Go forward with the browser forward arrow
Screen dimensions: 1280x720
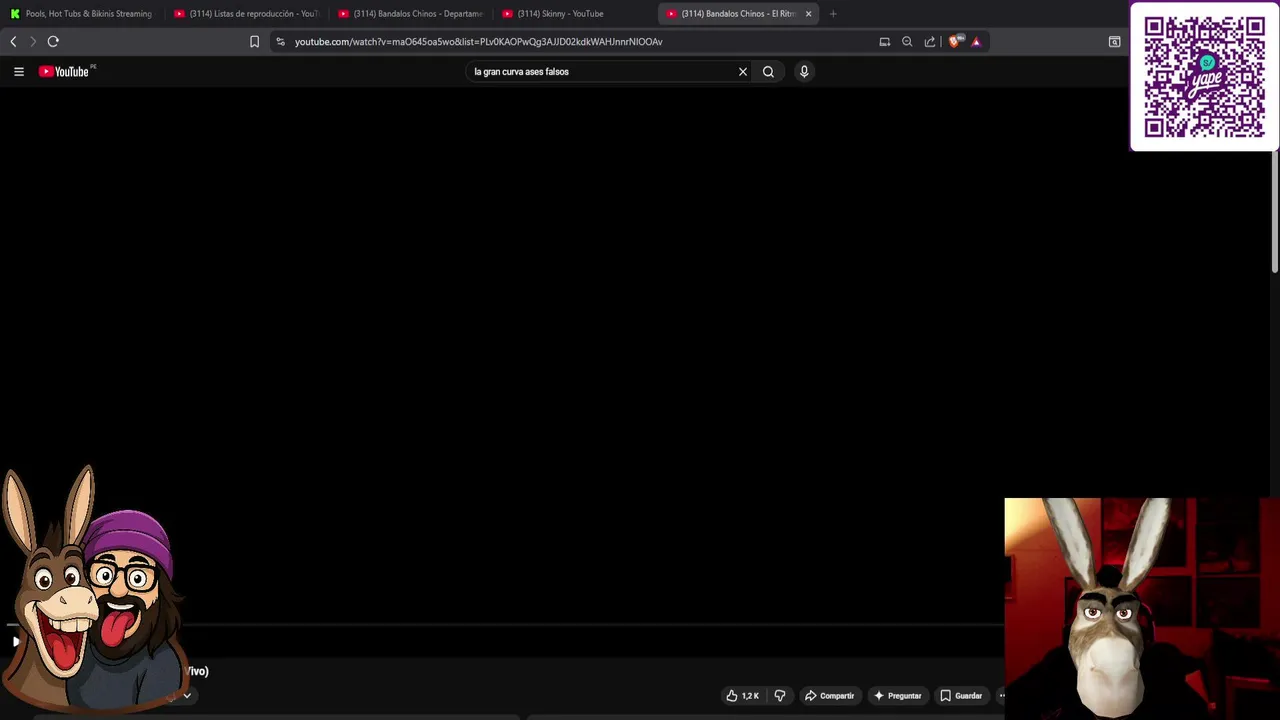pyautogui.click(x=32, y=41)
